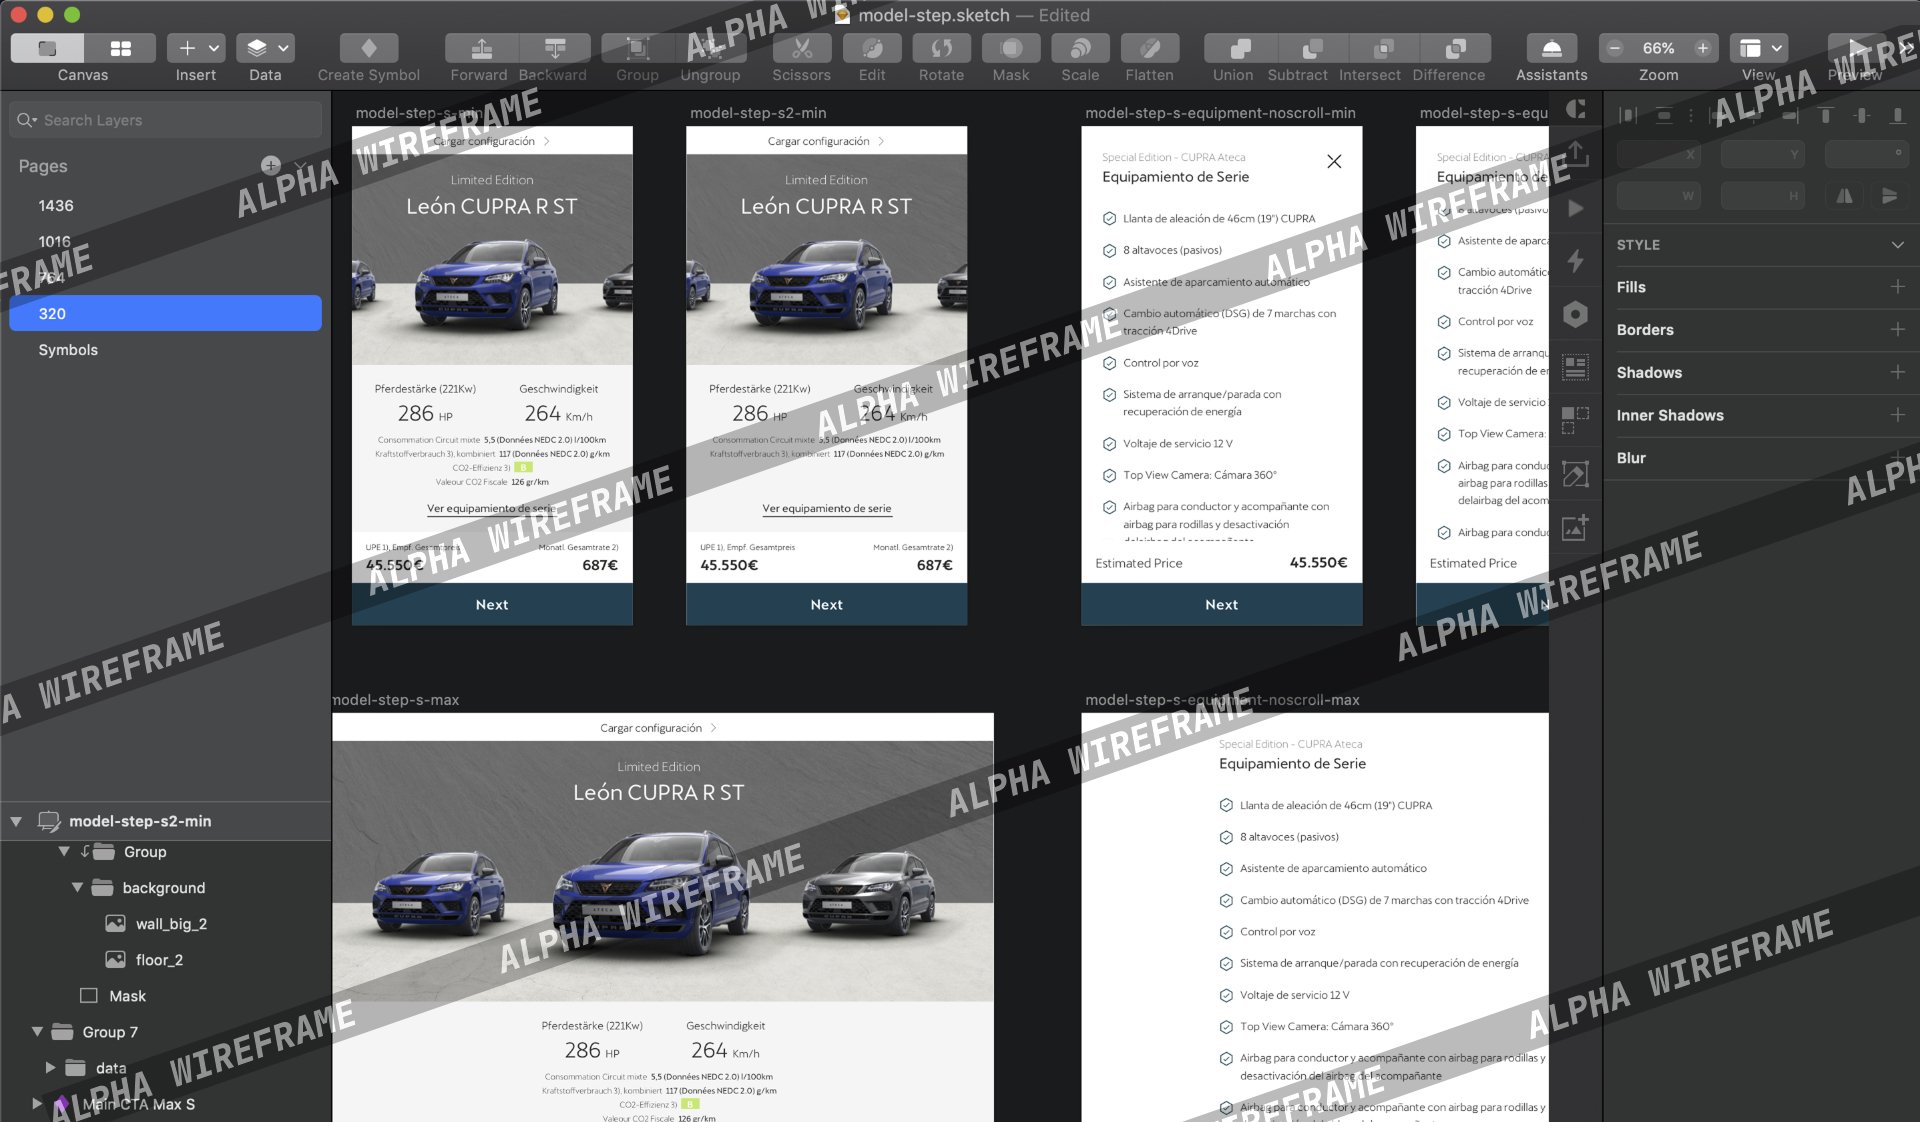Open the Symbols page
The image size is (1920, 1122).
click(68, 350)
